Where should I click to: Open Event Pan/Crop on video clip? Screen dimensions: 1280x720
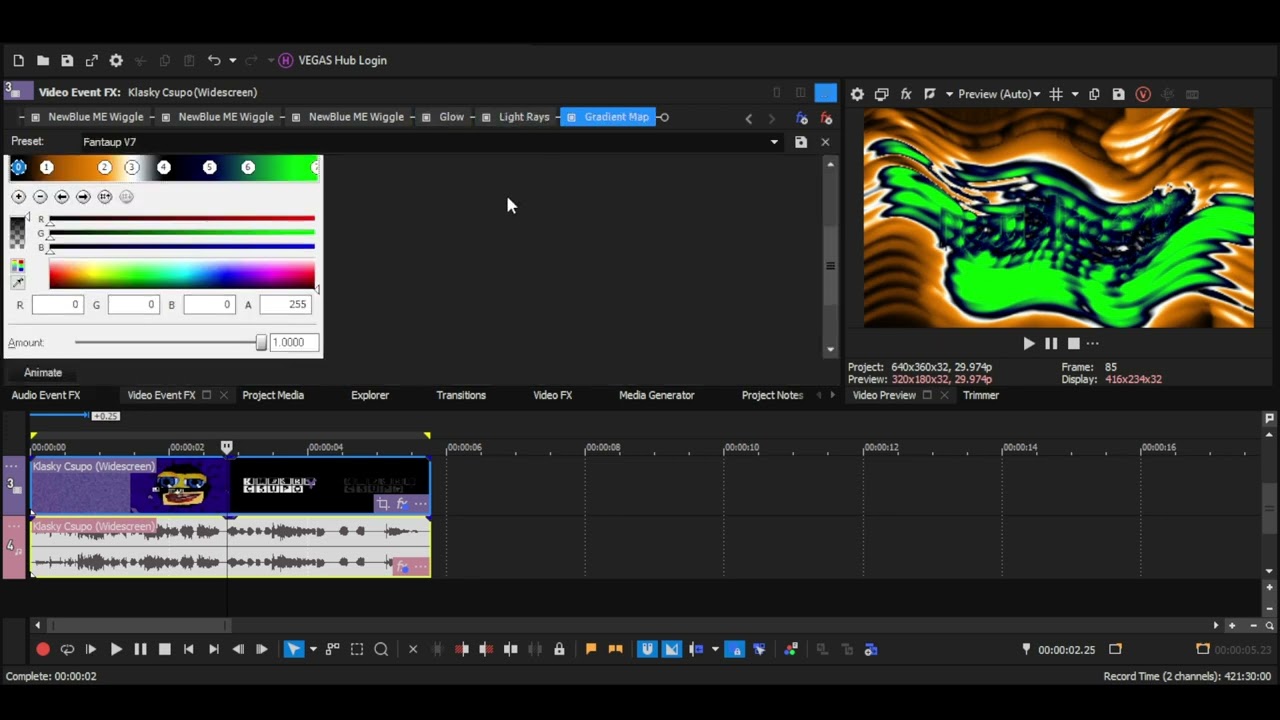[x=383, y=504]
